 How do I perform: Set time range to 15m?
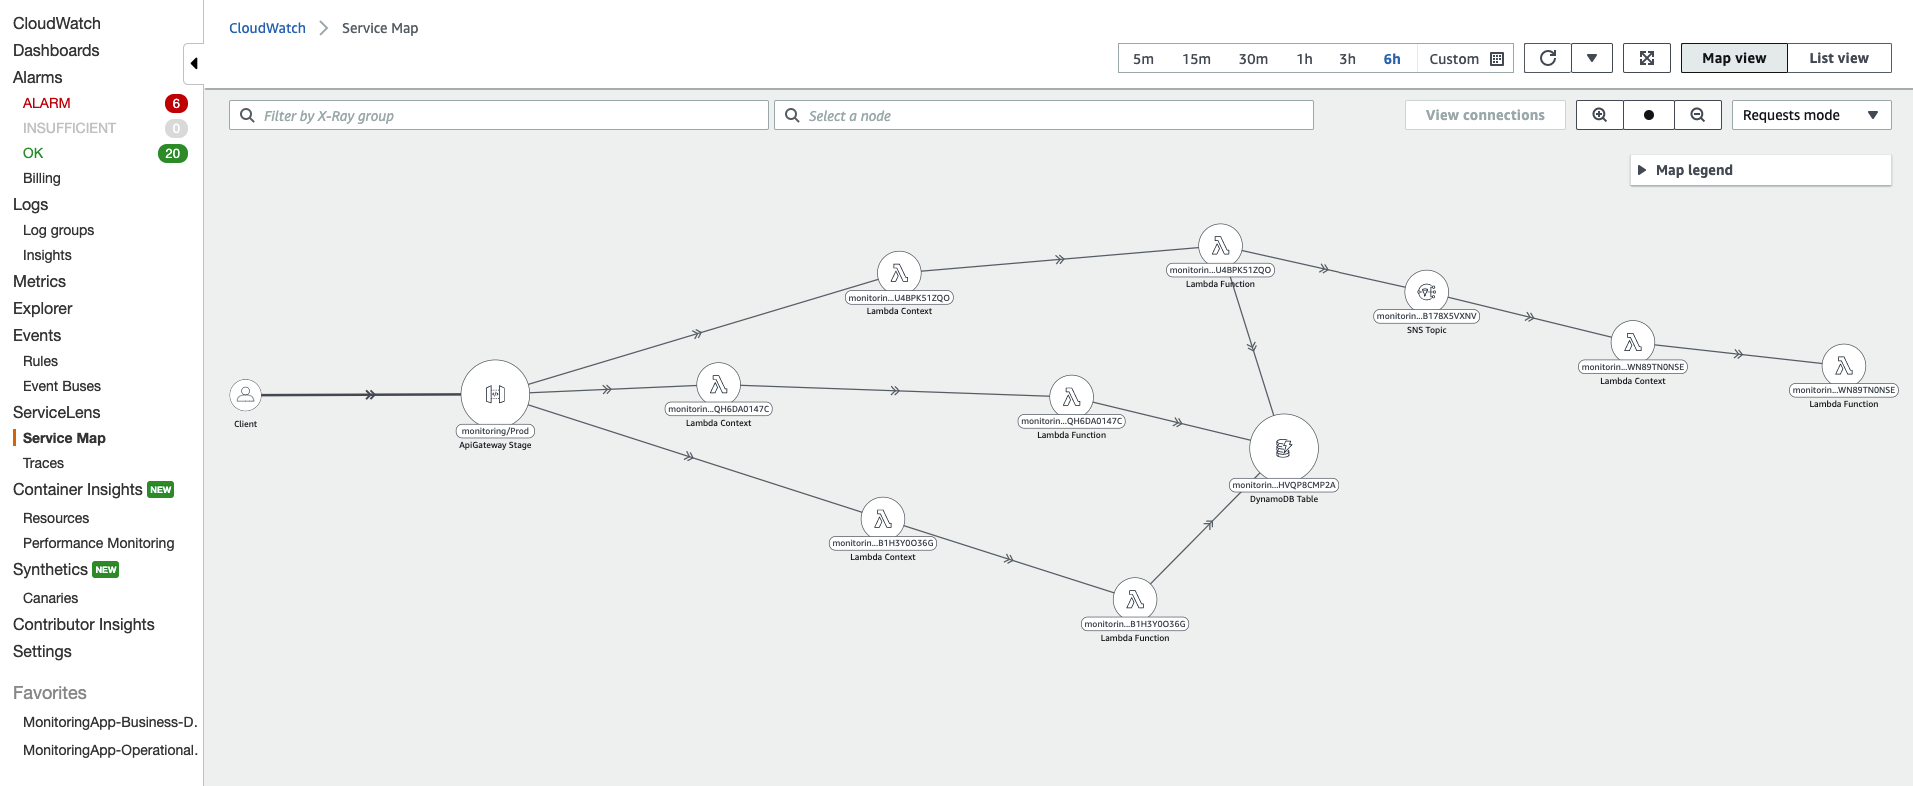pyautogui.click(x=1196, y=59)
